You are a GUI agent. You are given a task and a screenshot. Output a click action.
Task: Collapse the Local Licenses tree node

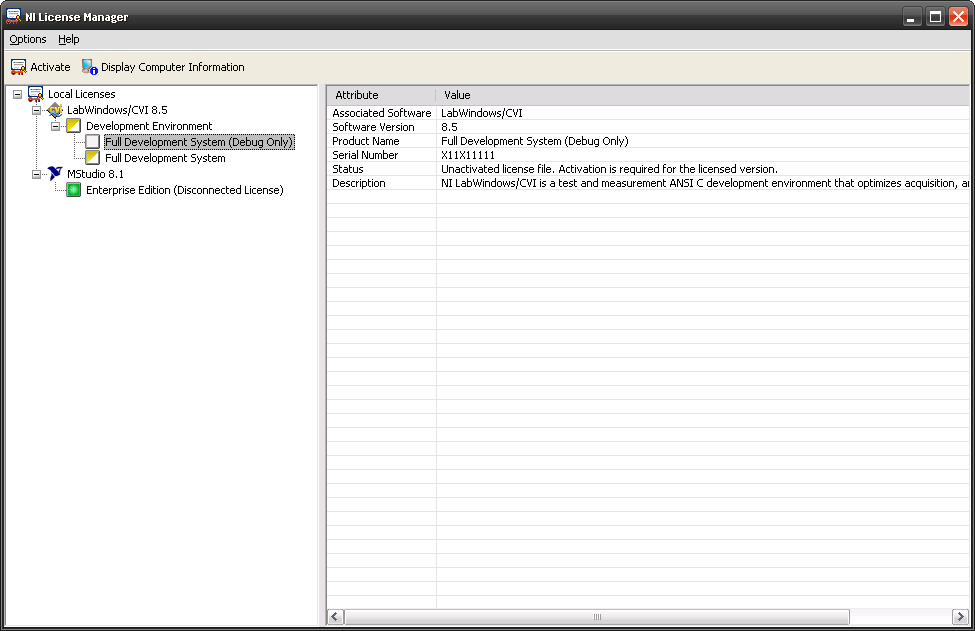click(x=18, y=94)
